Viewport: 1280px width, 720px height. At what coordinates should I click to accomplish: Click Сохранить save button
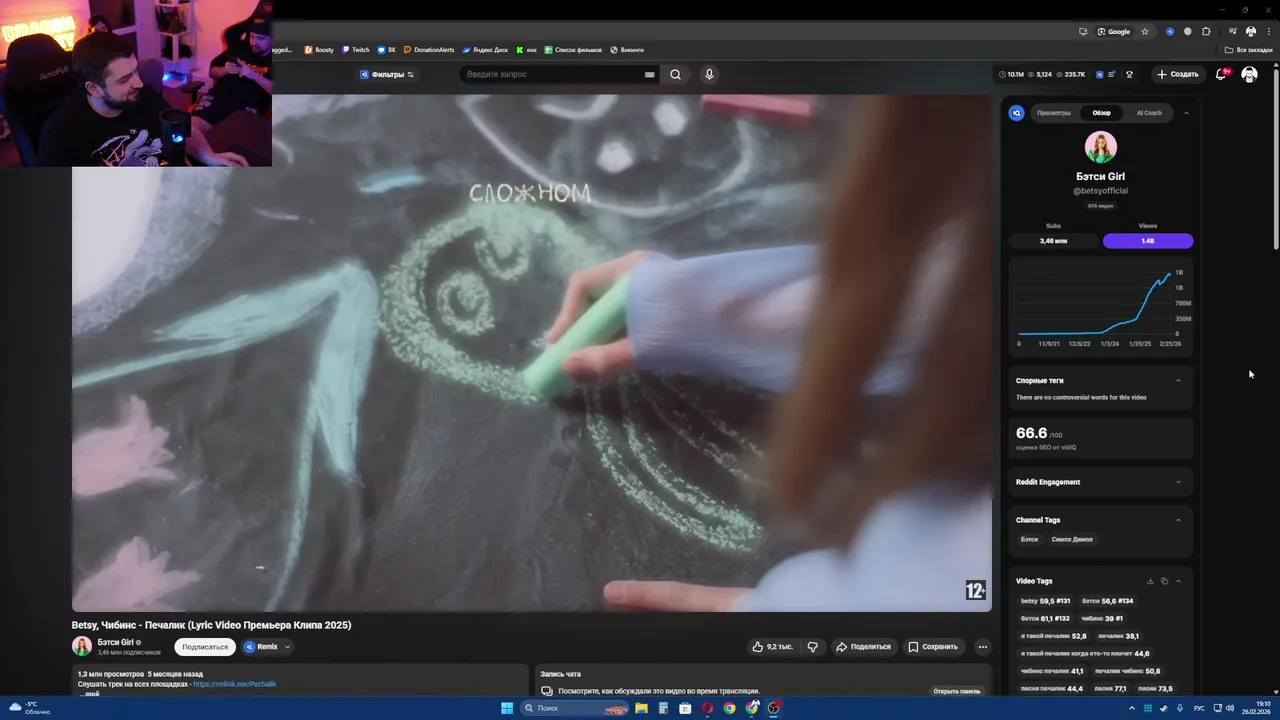[x=933, y=647]
